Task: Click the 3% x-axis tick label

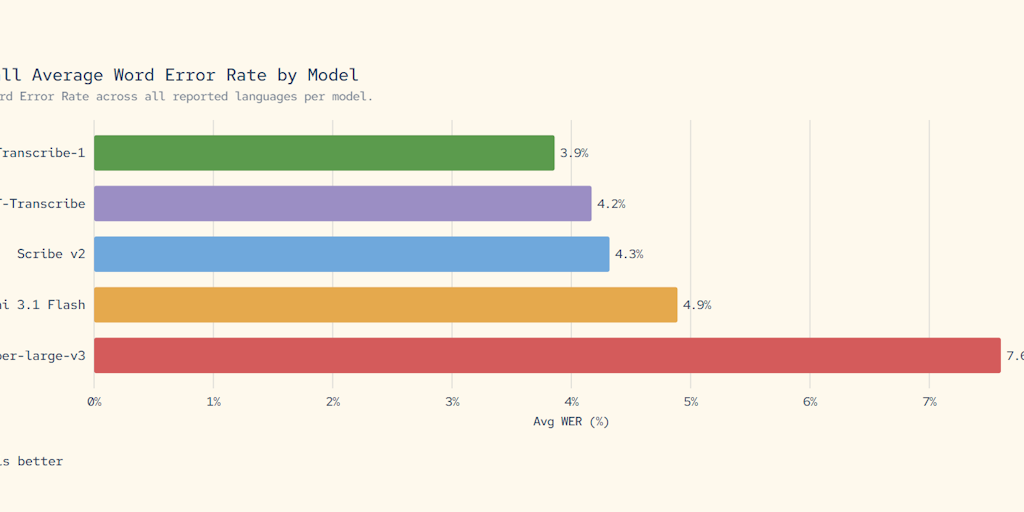Action: (x=452, y=402)
